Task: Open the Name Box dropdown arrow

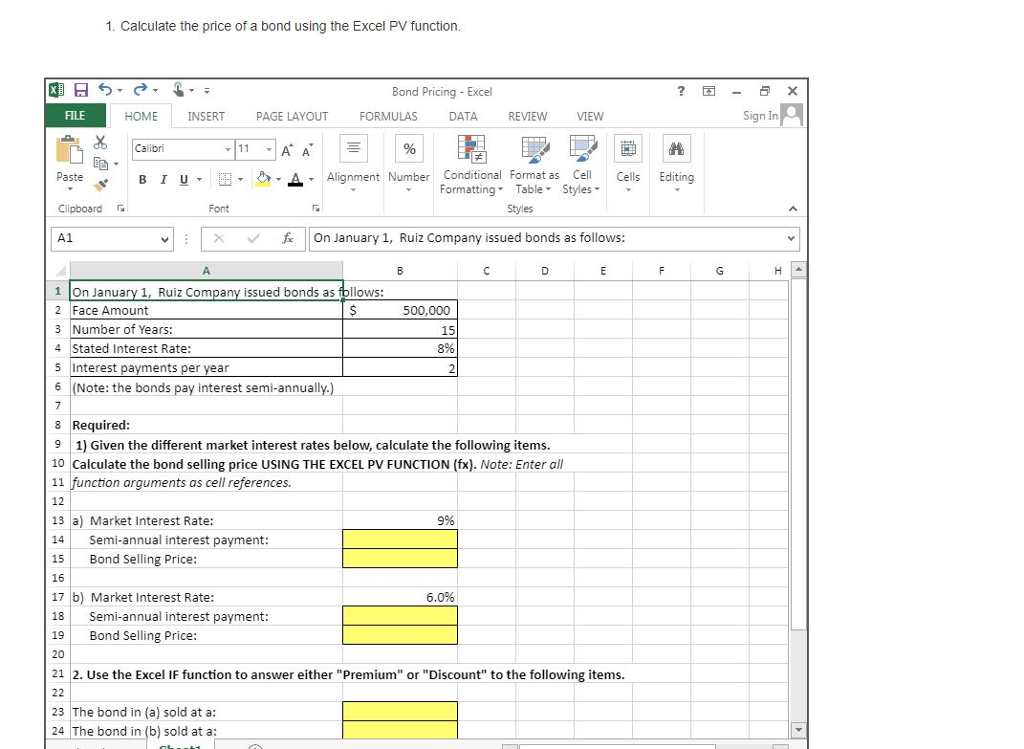Action: coord(165,239)
